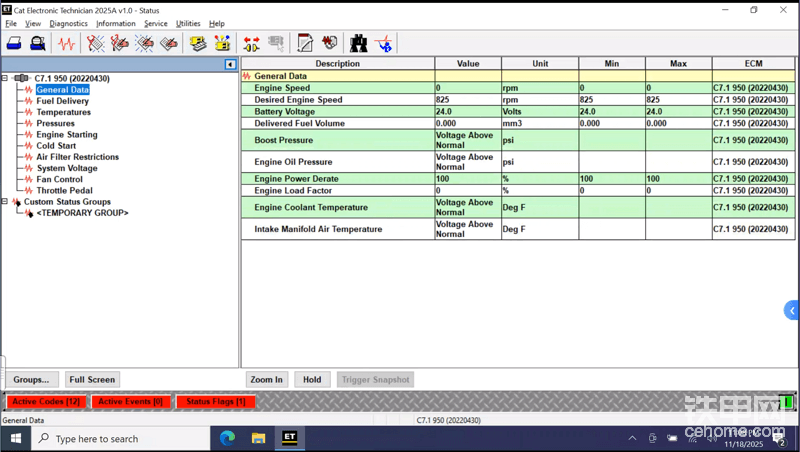Open Microsoft Edge from the taskbar
This screenshot has width=800, height=452.
(227, 438)
